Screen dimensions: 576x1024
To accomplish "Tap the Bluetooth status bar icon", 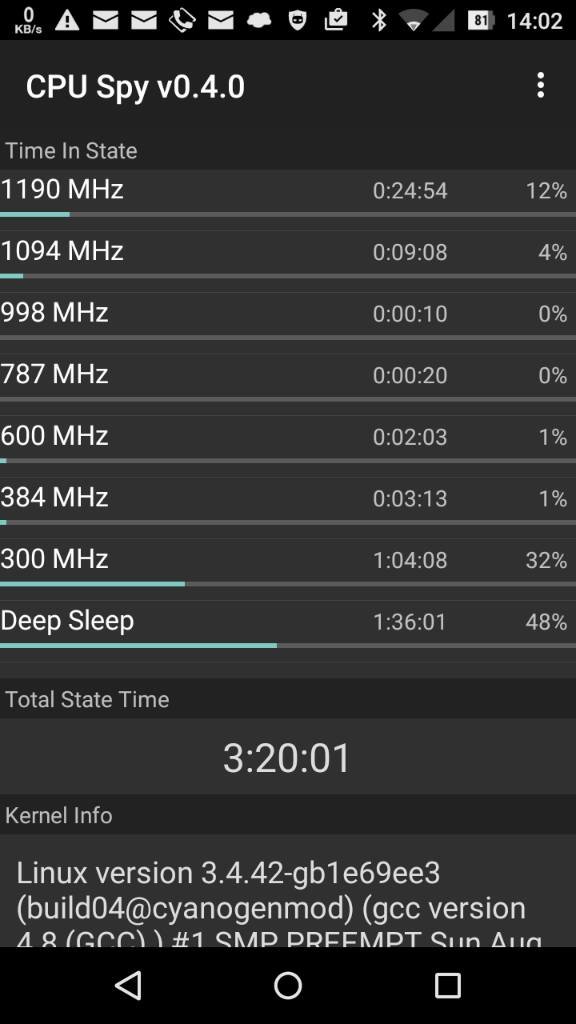I will (379, 20).
